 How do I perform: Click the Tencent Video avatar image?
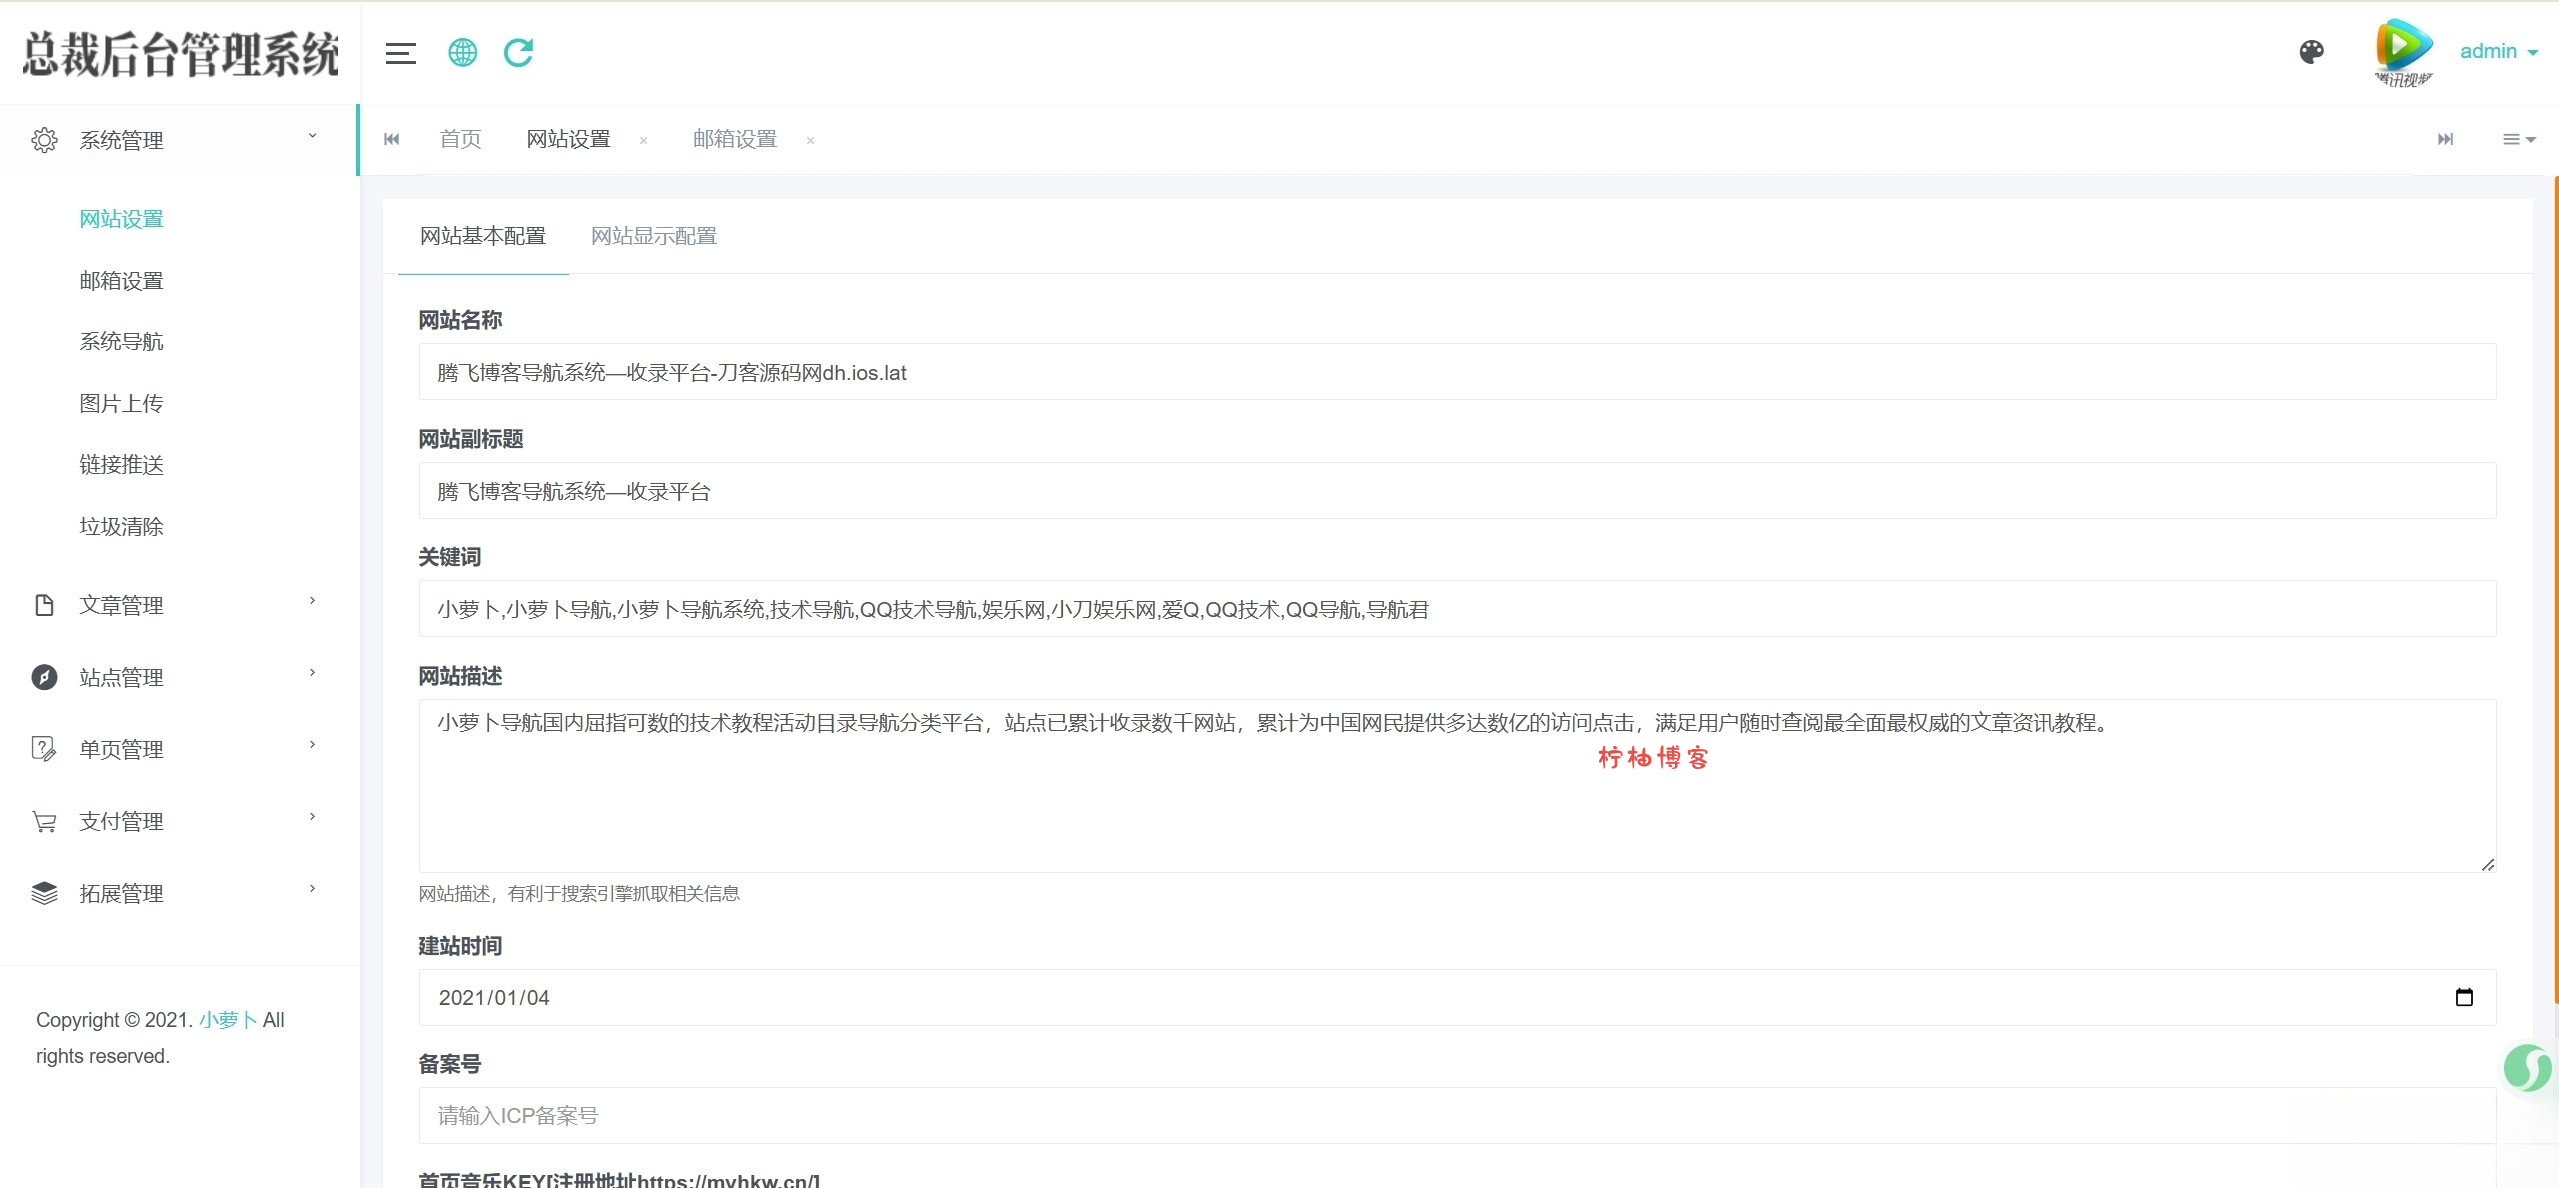coord(2402,52)
